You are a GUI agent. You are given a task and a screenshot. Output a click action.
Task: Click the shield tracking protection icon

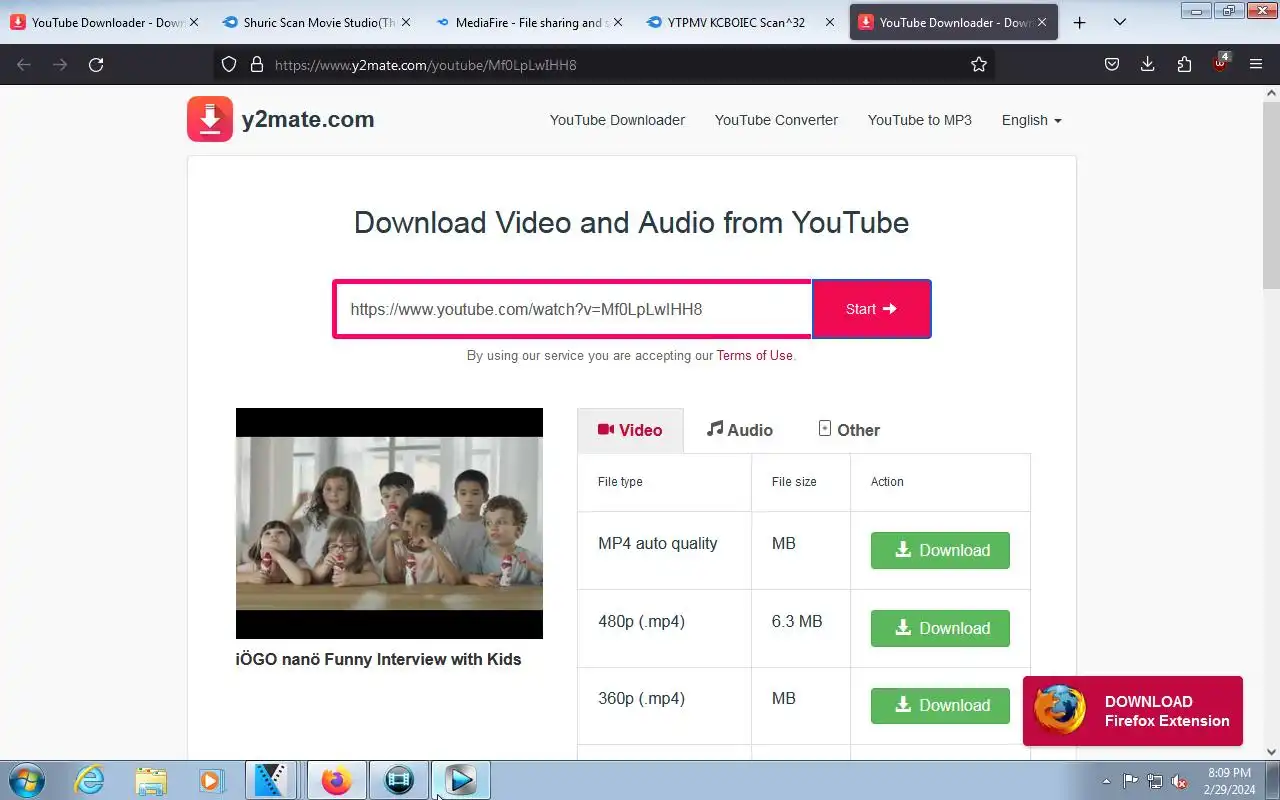[x=229, y=65]
